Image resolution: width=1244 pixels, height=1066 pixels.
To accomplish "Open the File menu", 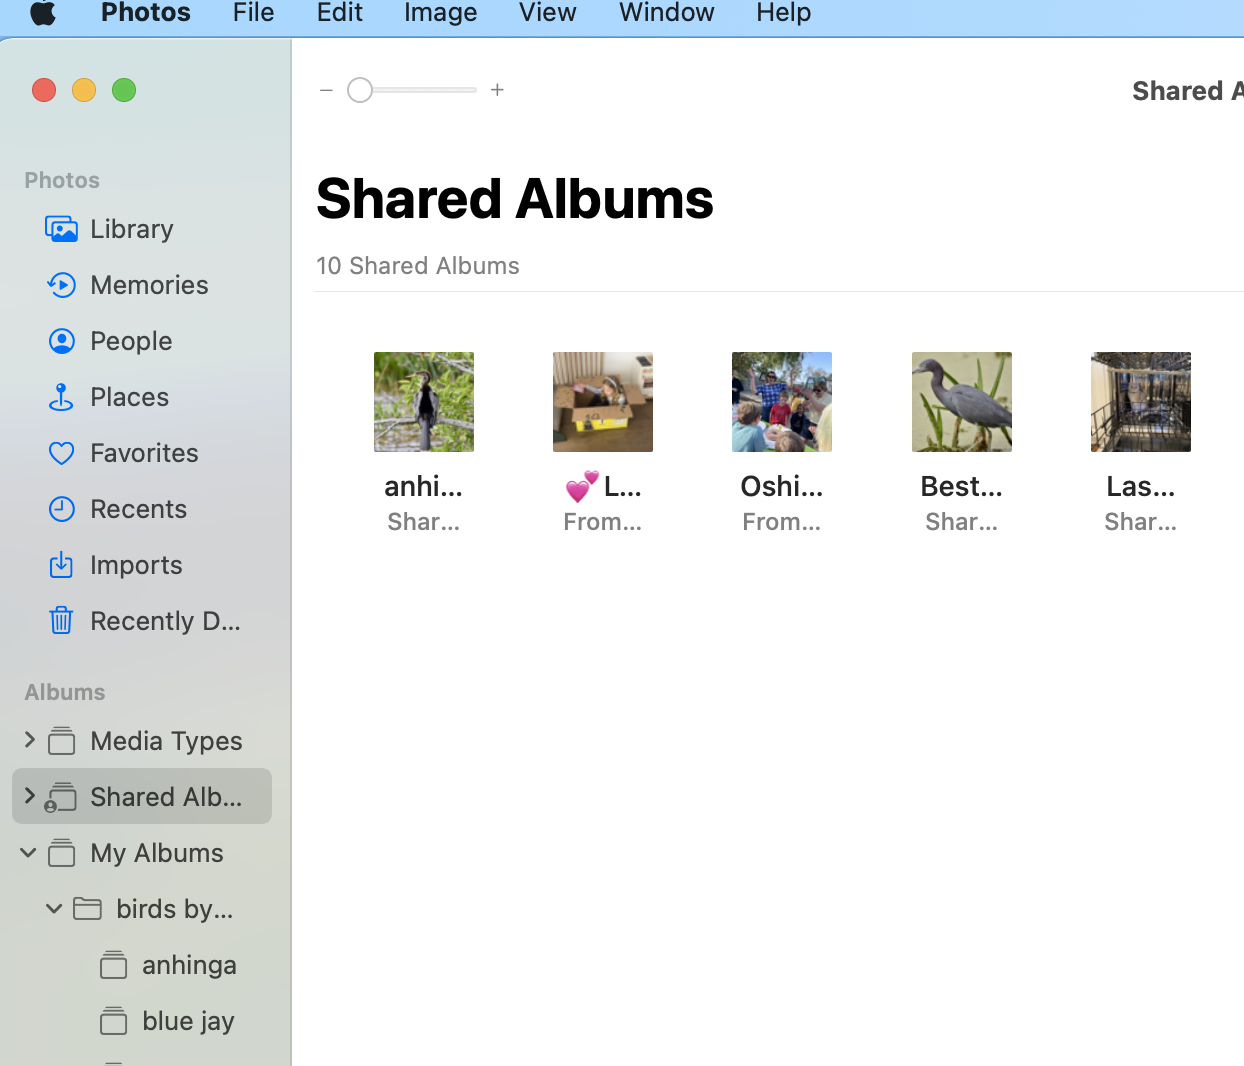I will (x=253, y=13).
